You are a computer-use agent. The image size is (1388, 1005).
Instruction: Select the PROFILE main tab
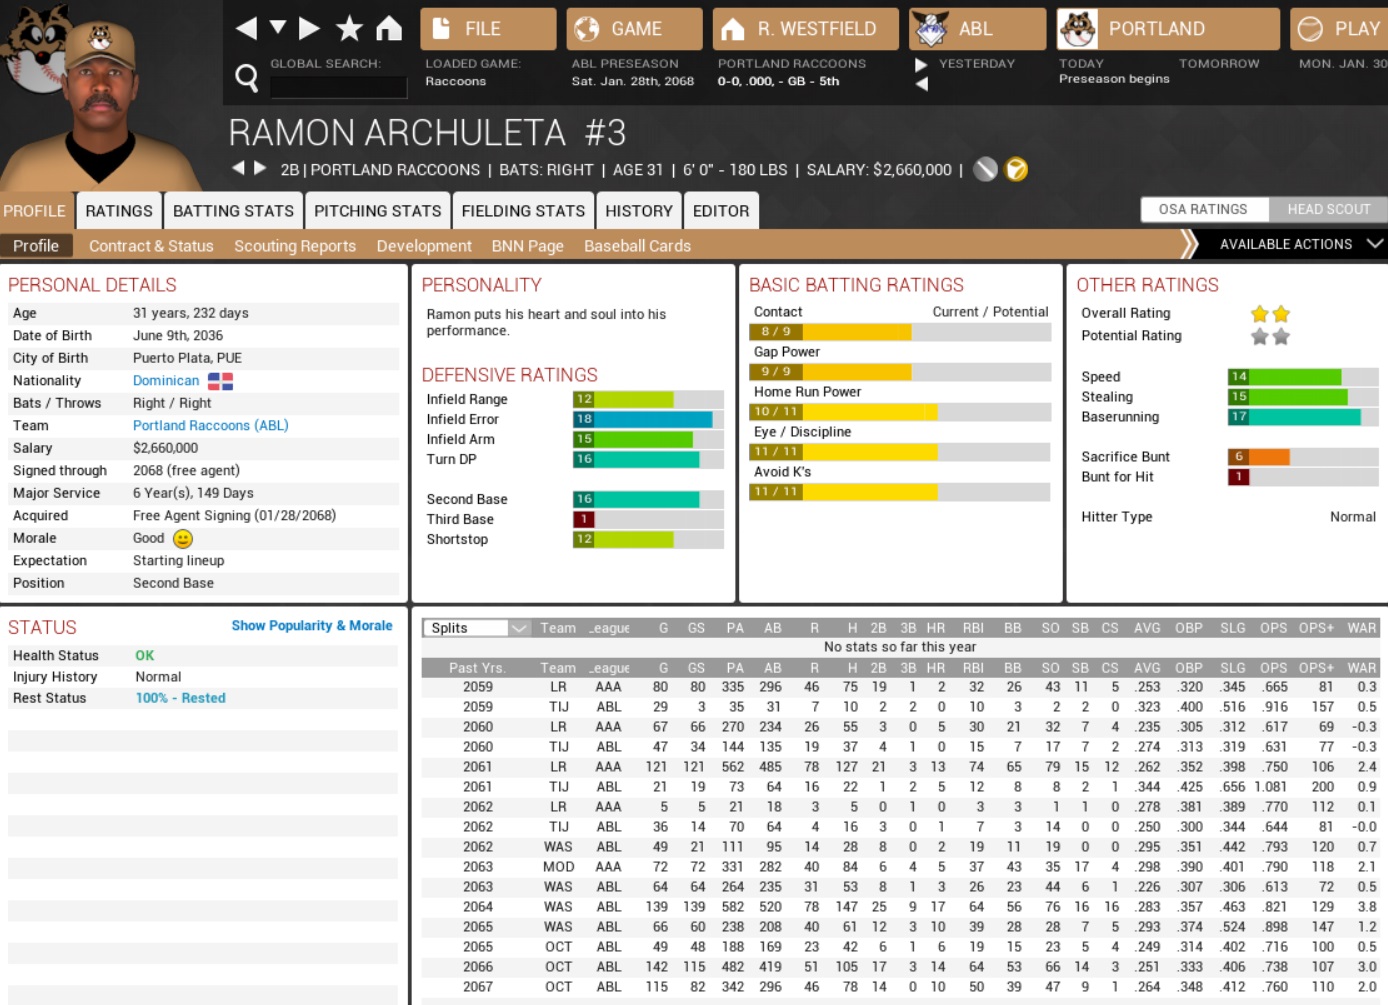[35, 211]
